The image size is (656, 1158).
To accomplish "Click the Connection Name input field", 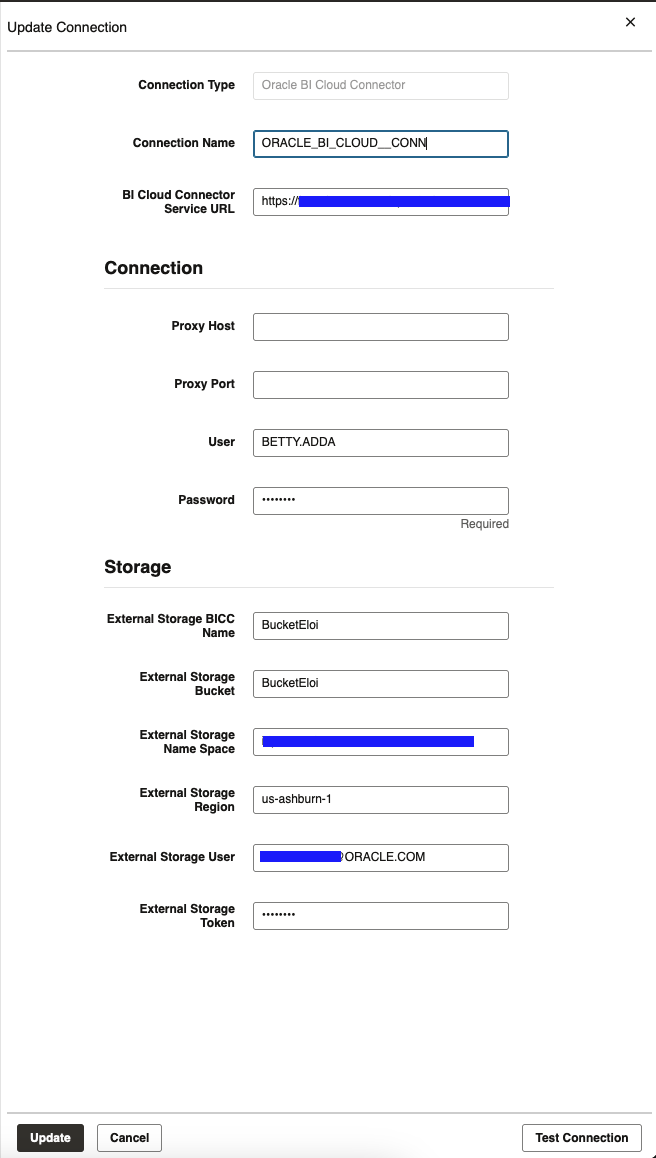I will pos(380,143).
